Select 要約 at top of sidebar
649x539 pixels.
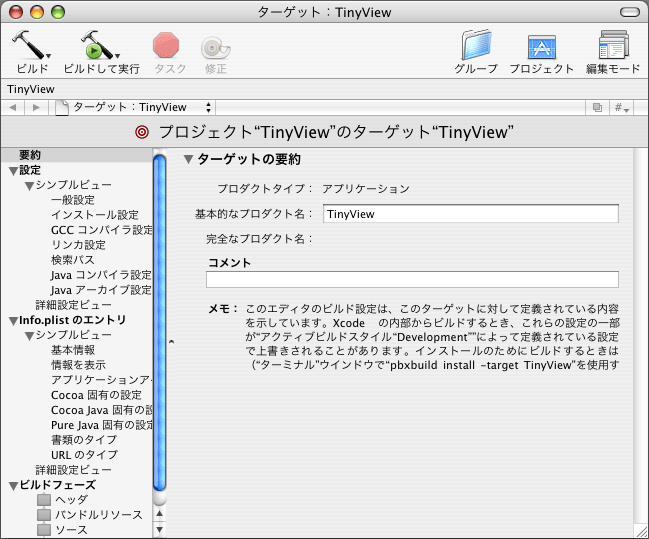pyautogui.click(x=30, y=155)
